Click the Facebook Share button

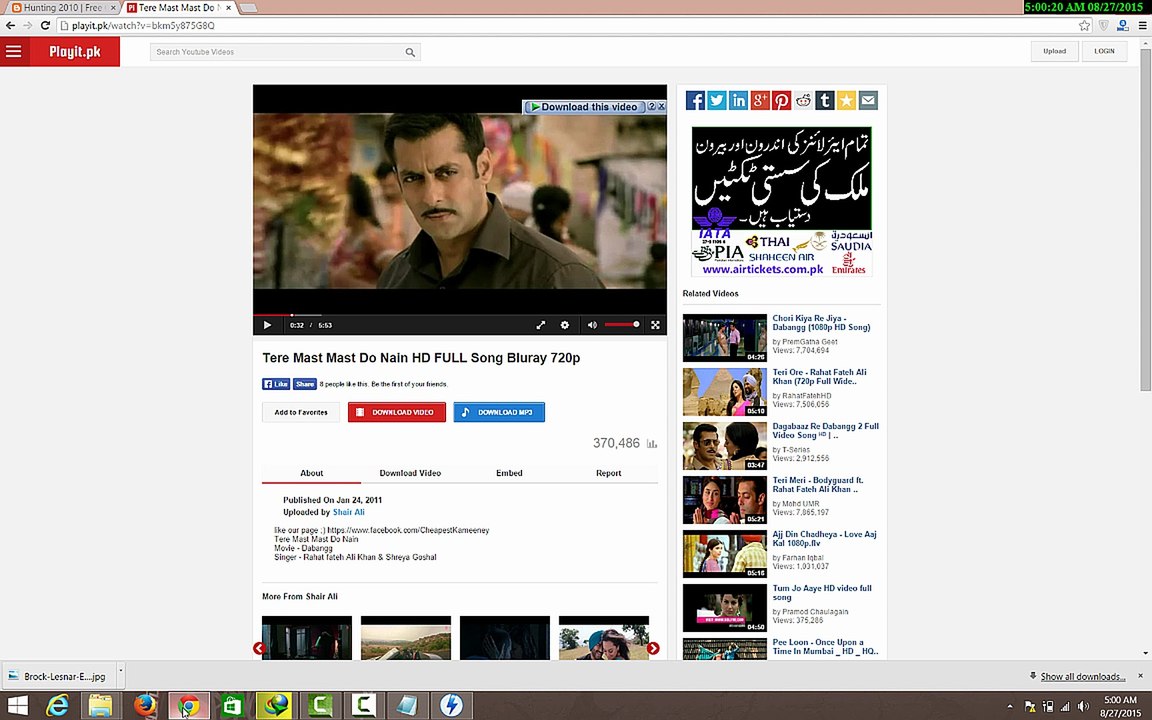pos(305,384)
